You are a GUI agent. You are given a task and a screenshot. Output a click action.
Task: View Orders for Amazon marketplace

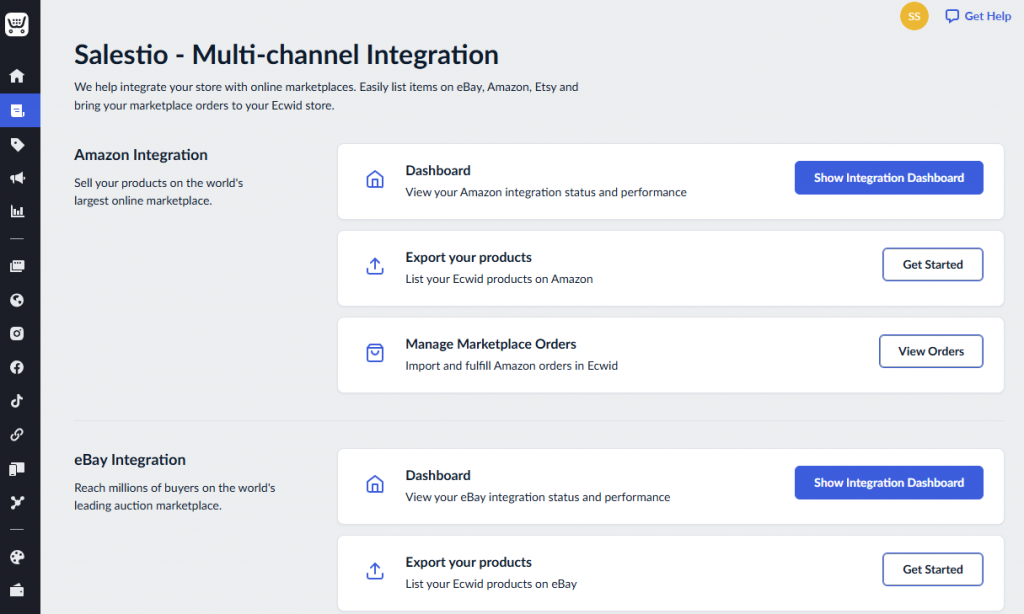pyautogui.click(x=930, y=352)
